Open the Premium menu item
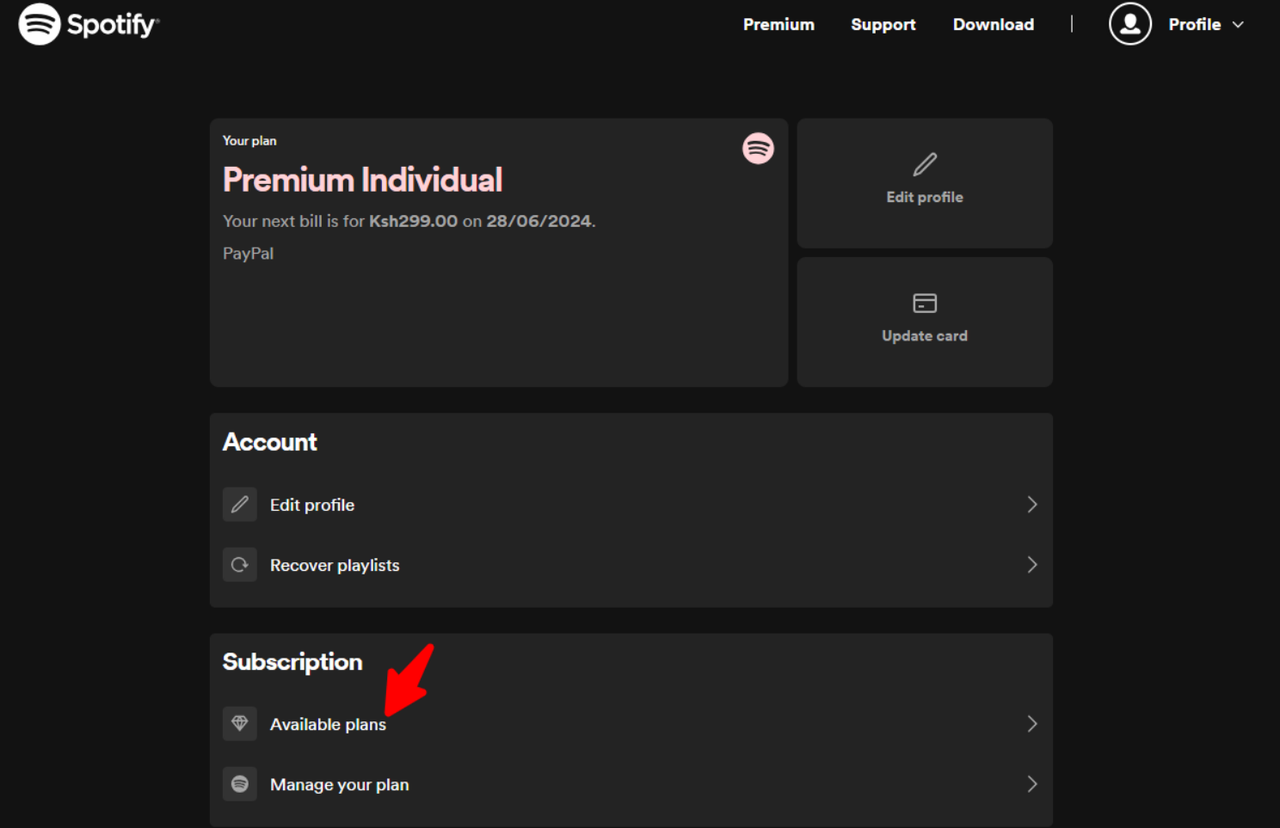1280x828 pixels. tap(779, 24)
